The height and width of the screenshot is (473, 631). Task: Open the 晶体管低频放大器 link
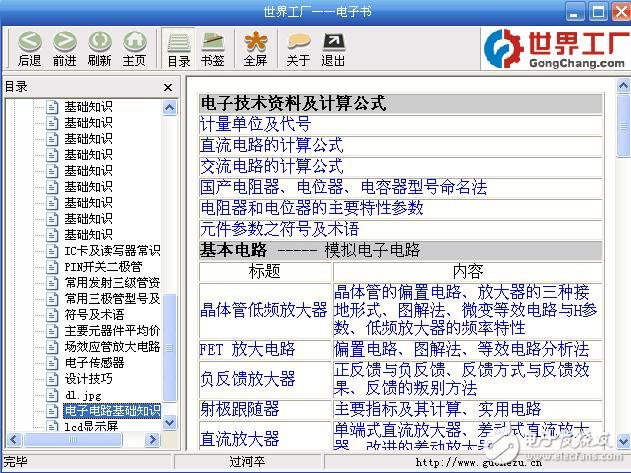pyautogui.click(x=263, y=310)
